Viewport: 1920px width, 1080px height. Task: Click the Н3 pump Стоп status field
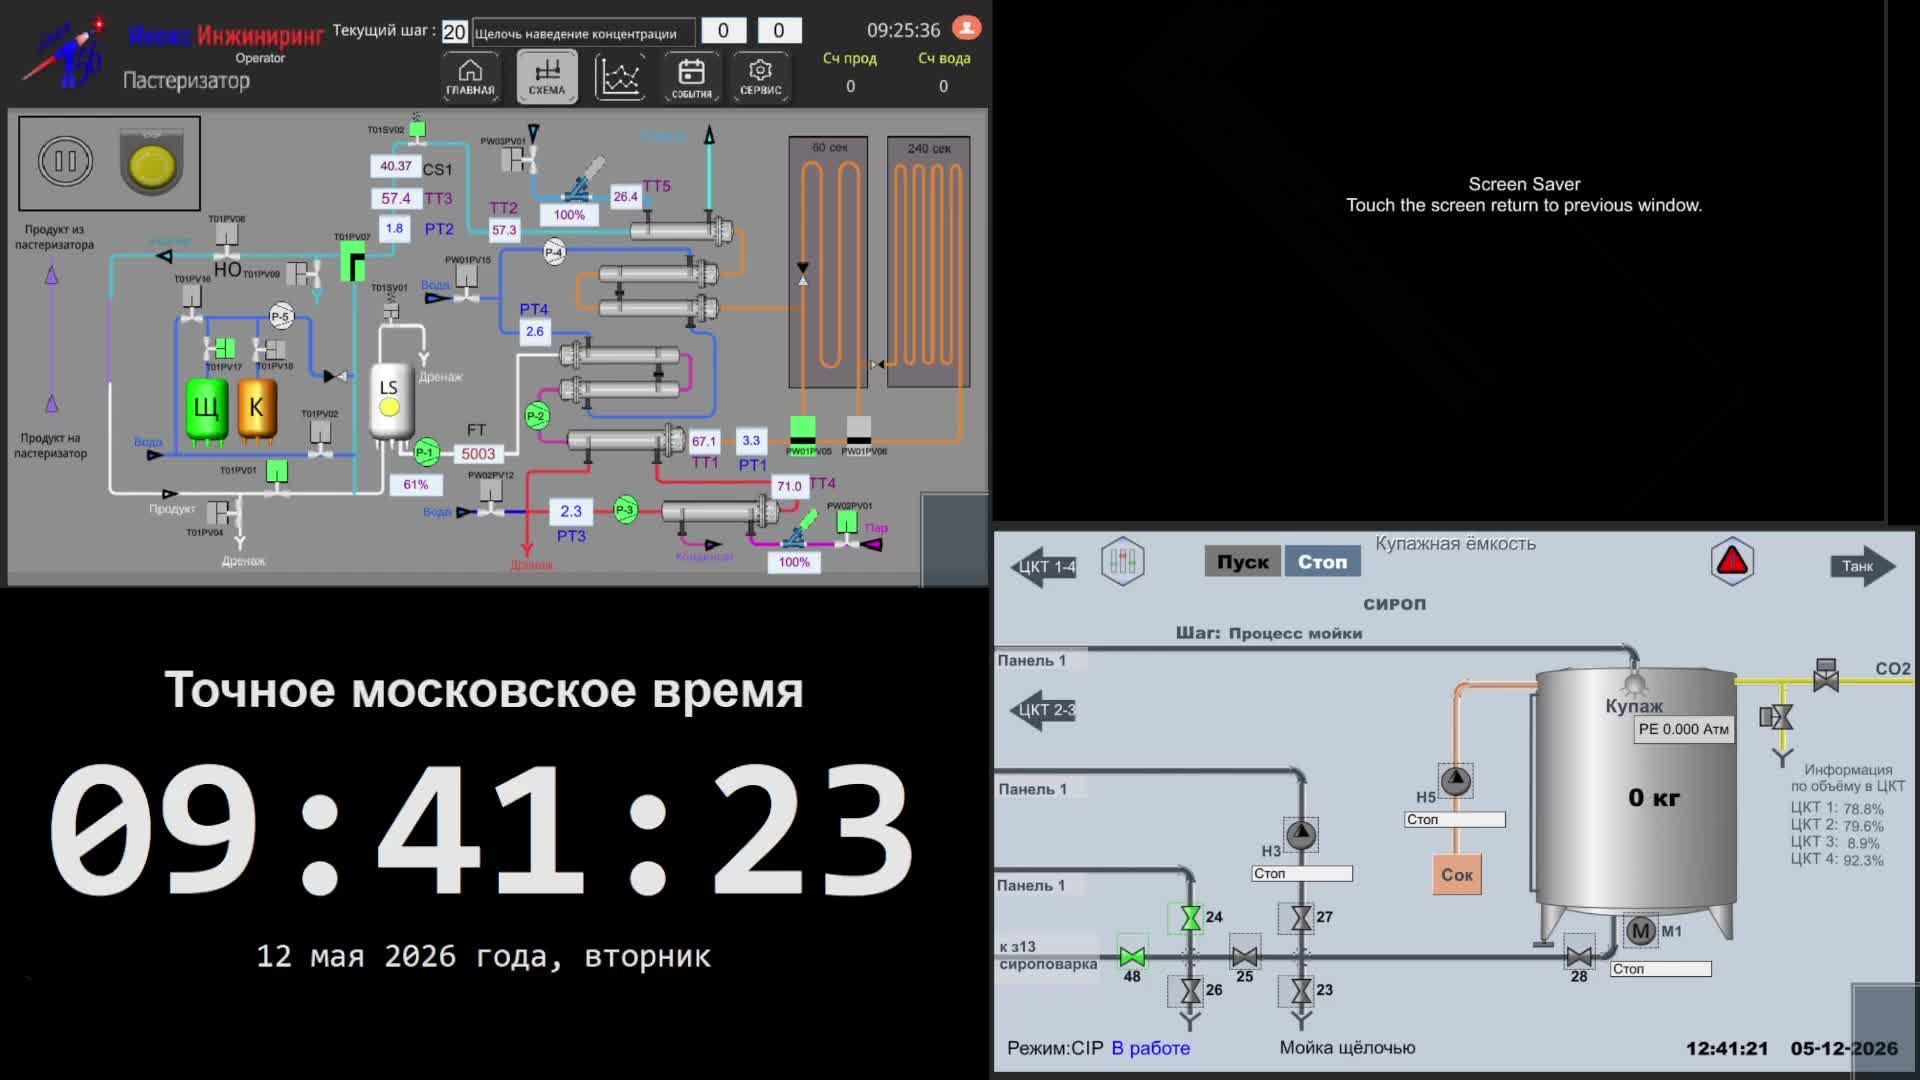tap(1302, 874)
